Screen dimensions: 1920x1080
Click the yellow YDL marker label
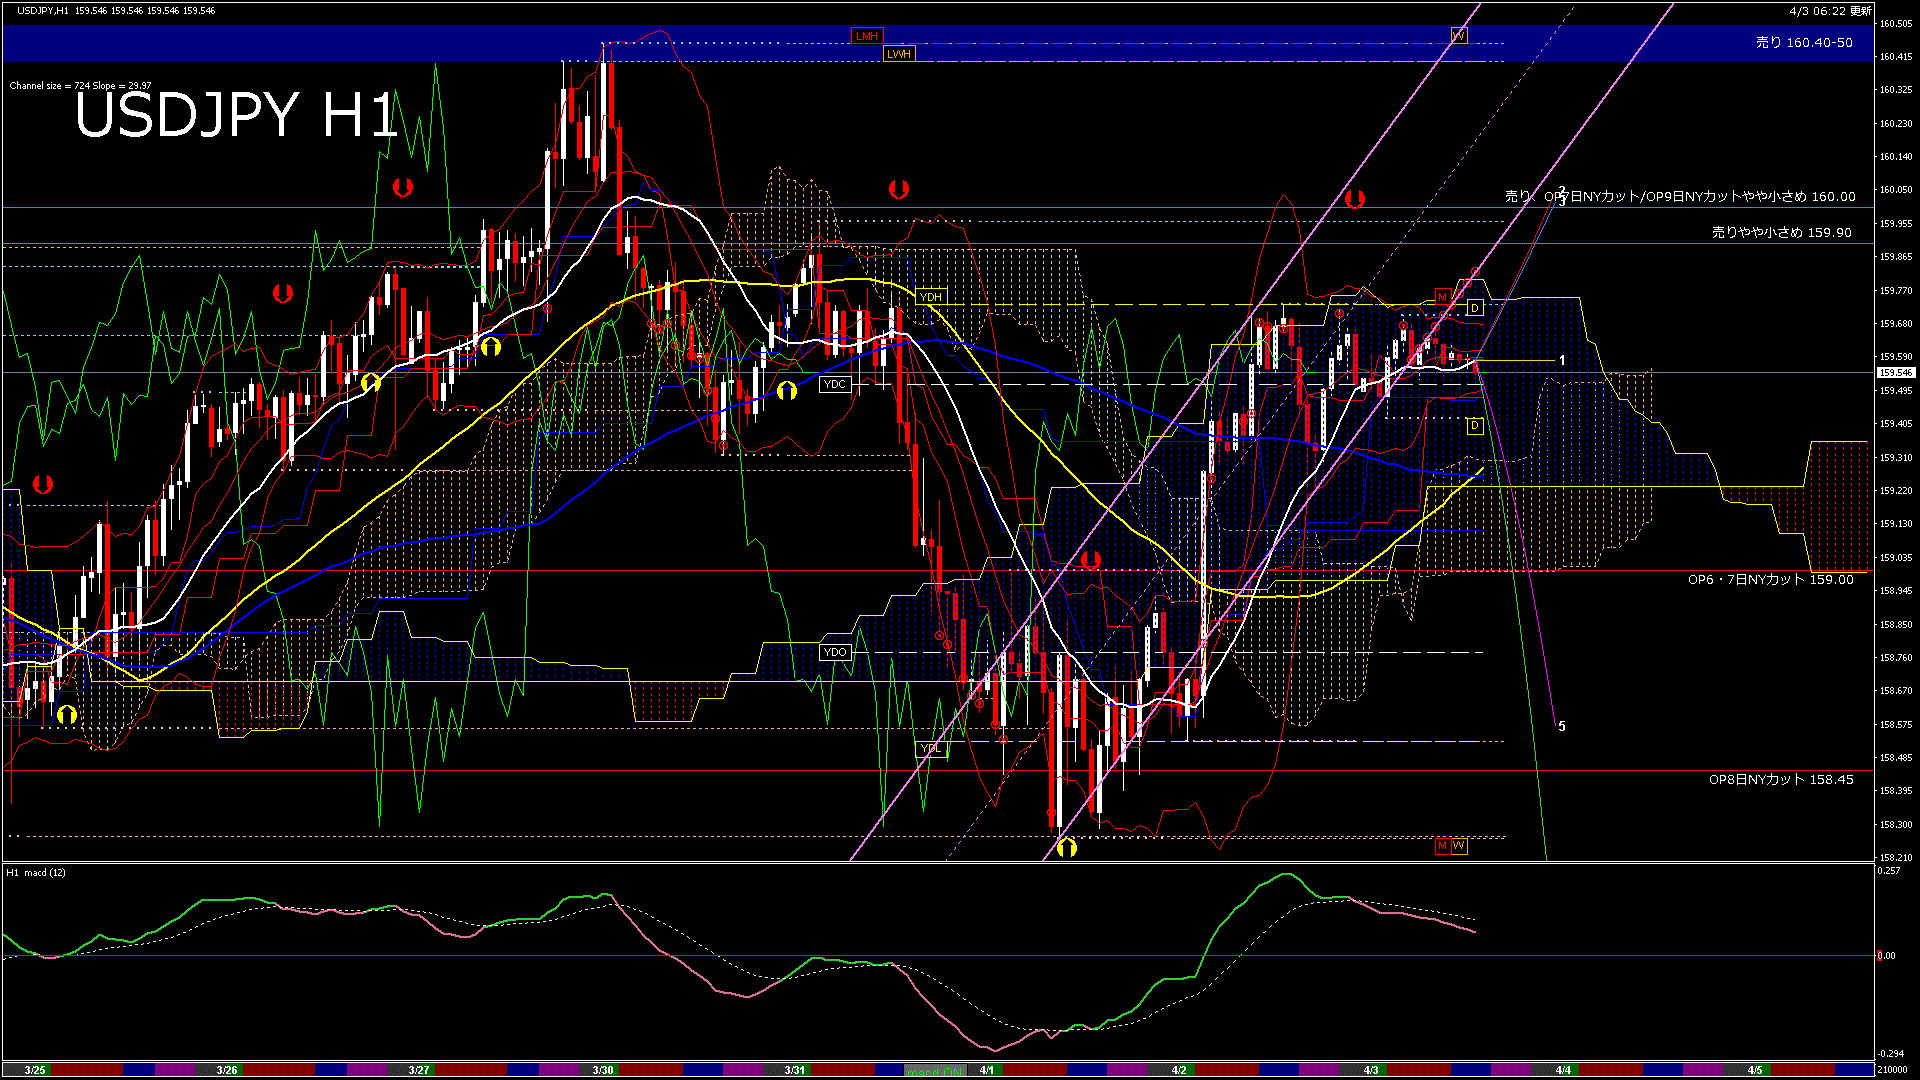click(x=930, y=749)
